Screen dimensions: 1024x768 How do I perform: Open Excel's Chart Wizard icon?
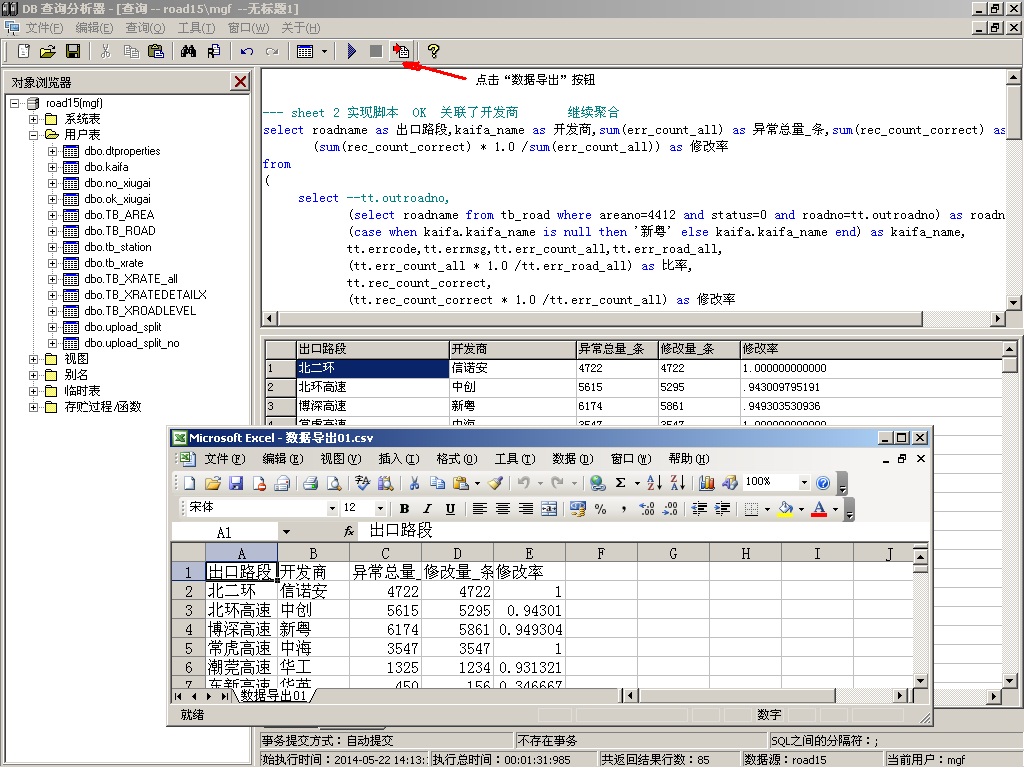(x=707, y=483)
